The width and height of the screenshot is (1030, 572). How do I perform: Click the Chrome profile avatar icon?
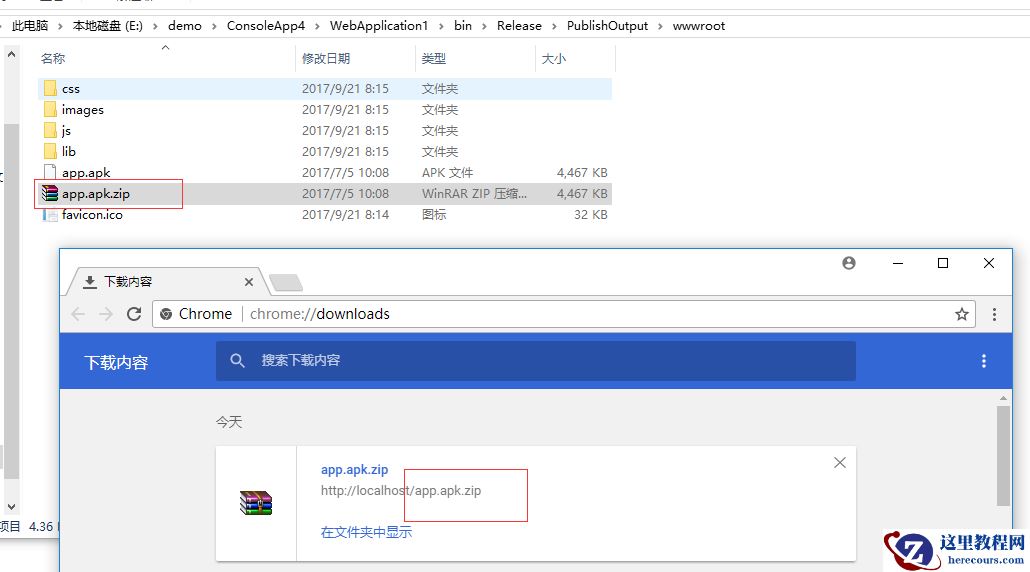849,263
